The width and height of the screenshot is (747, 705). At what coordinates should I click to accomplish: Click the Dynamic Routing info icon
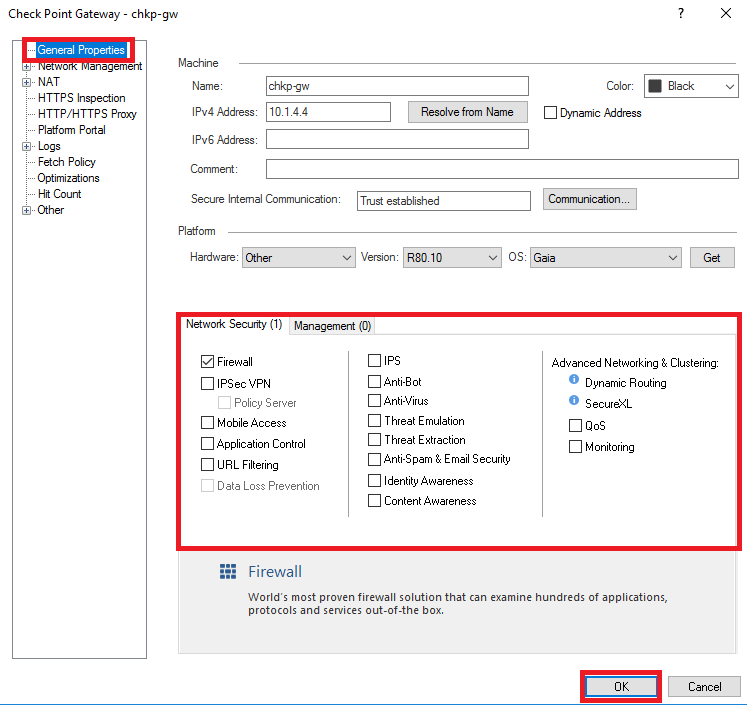(574, 380)
